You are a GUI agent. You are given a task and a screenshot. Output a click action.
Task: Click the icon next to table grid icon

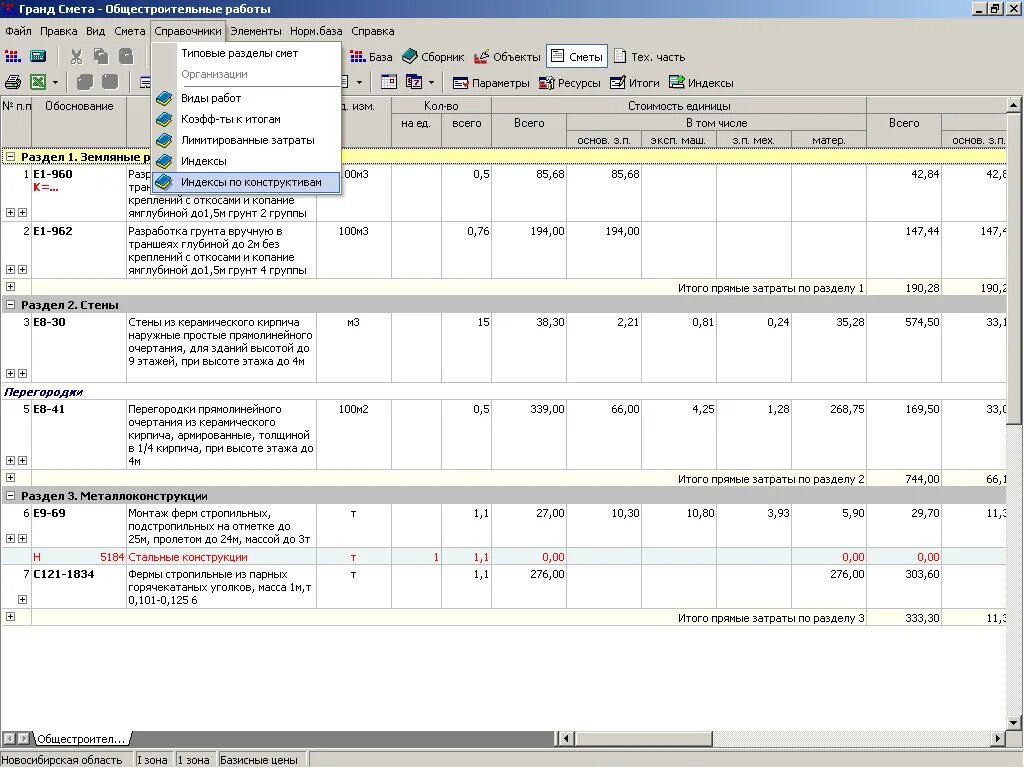(x=414, y=82)
